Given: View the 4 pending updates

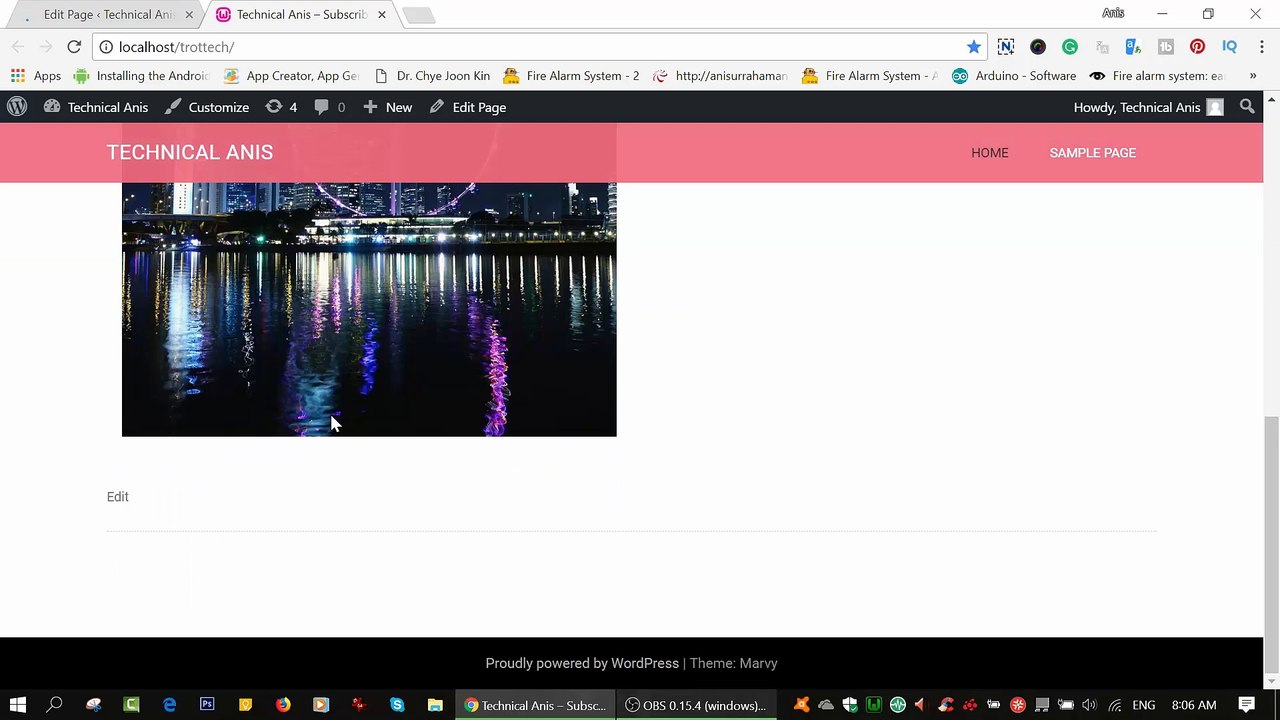Looking at the screenshot, I should point(281,107).
